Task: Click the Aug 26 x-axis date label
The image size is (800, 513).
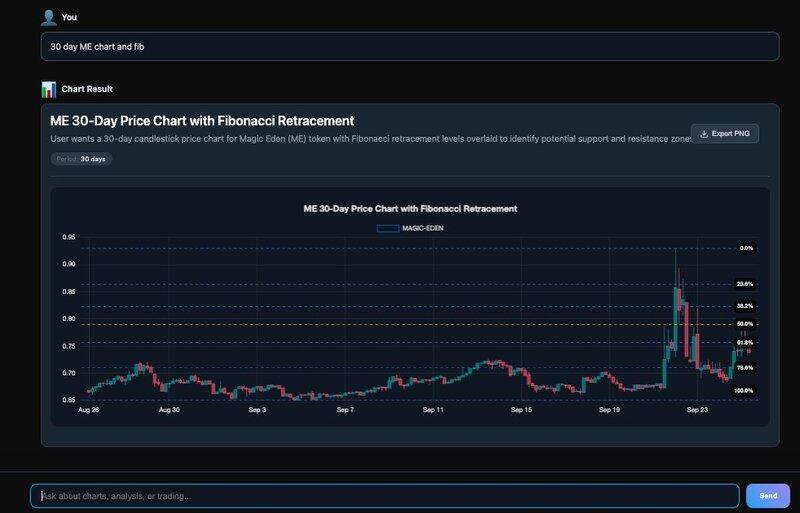Action: tap(89, 409)
